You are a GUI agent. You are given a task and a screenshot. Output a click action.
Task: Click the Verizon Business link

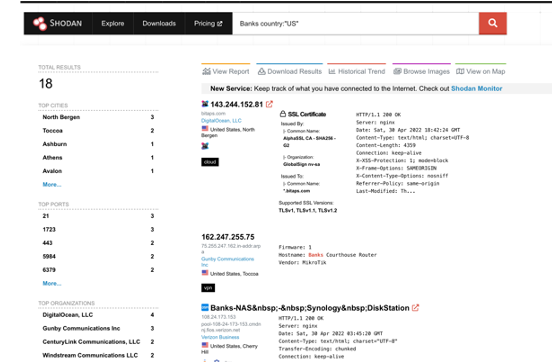click(220, 337)
